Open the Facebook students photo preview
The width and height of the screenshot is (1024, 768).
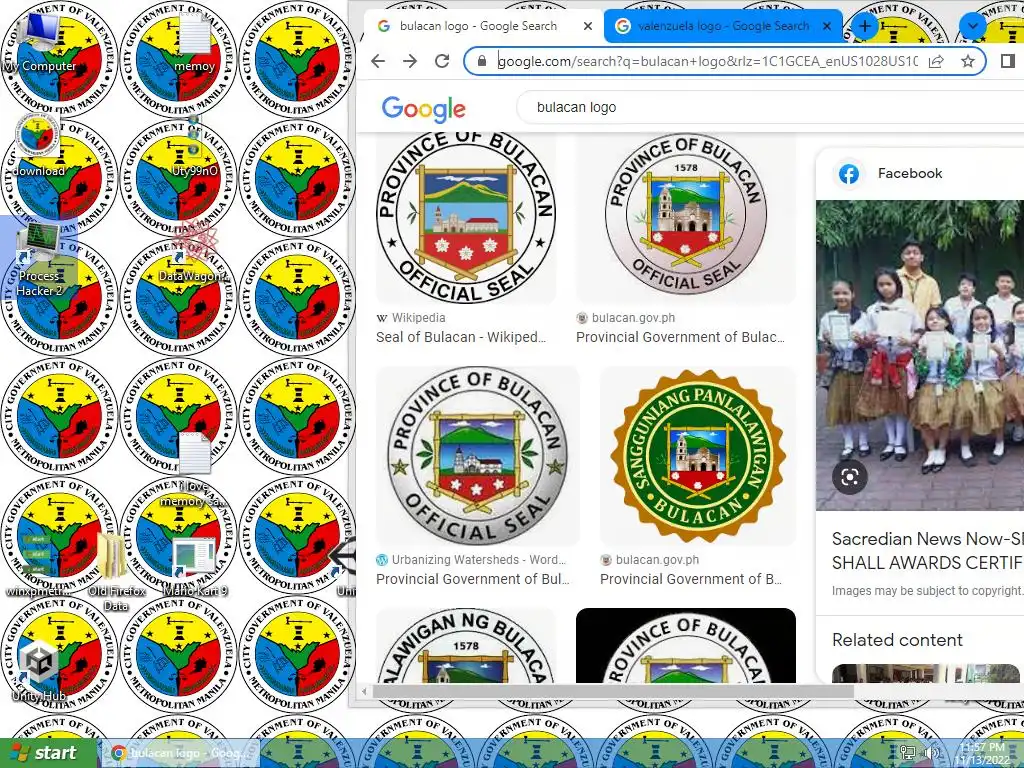[x=920, y=355]
